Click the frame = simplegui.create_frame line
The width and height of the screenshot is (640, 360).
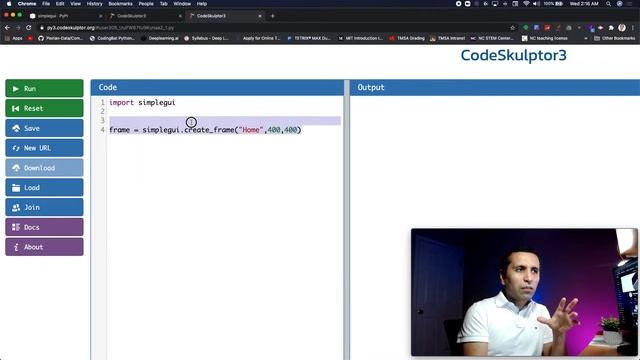click(x=205, y=130)
